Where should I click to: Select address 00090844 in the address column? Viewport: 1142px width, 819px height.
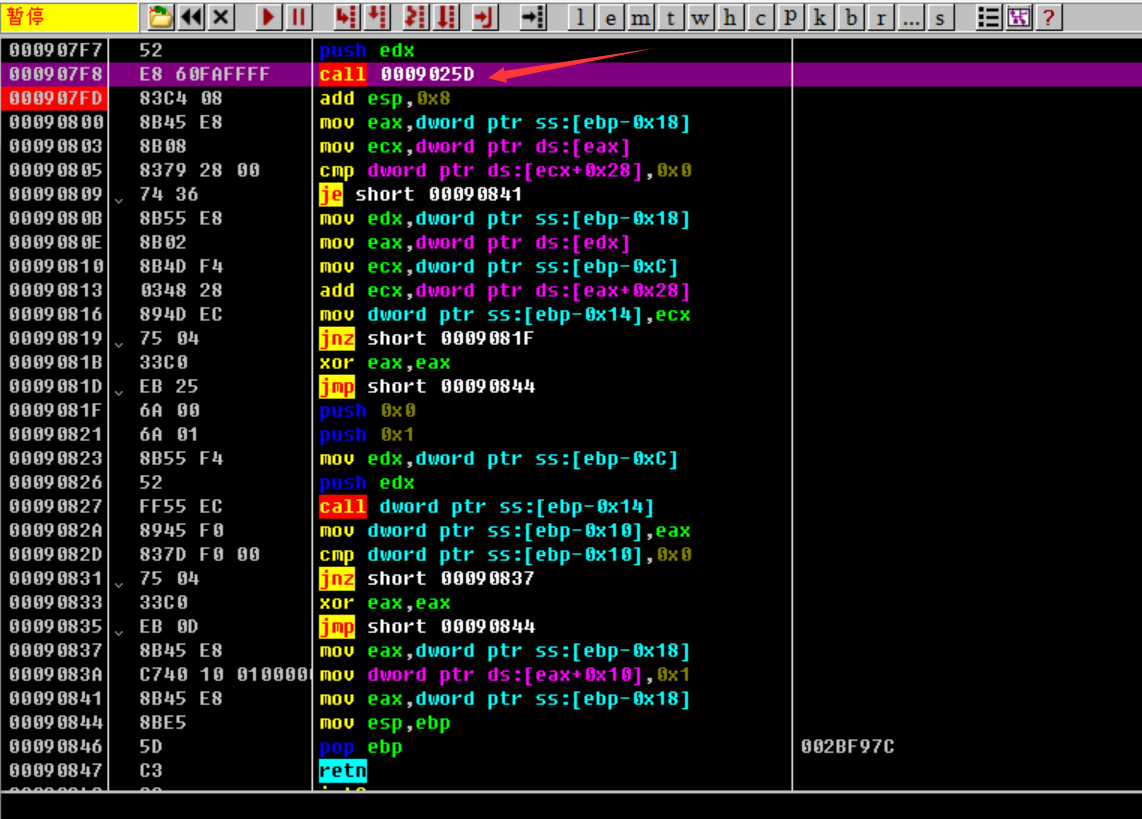(x=55, y=723)
